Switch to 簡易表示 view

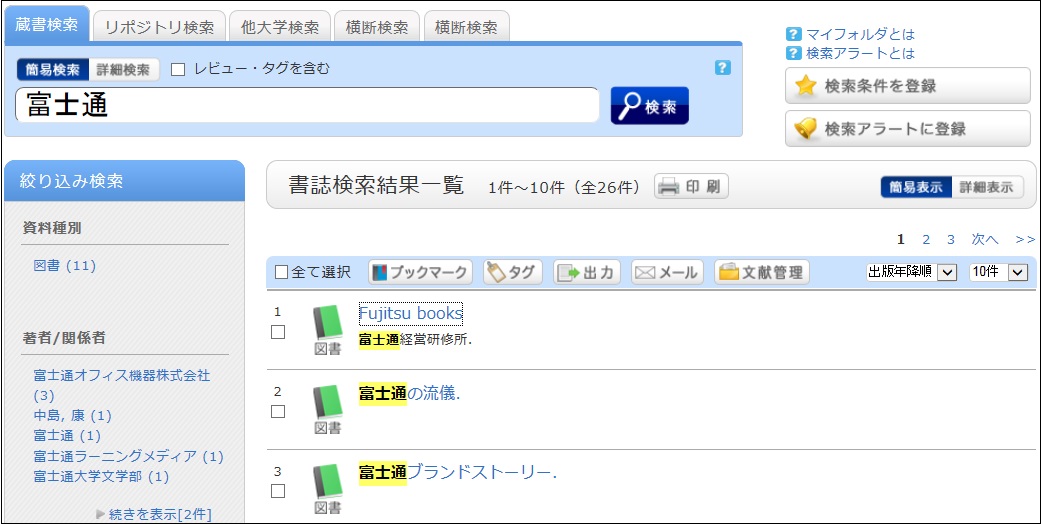point(916,187)
